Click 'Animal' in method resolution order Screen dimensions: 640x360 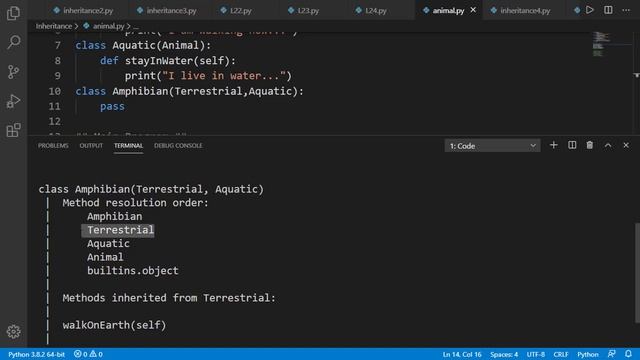pos(105,257)
